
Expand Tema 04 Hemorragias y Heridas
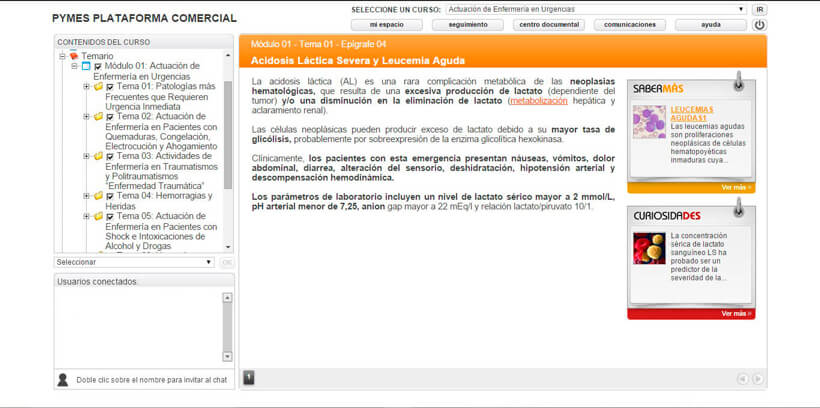[x=86, y=196]
